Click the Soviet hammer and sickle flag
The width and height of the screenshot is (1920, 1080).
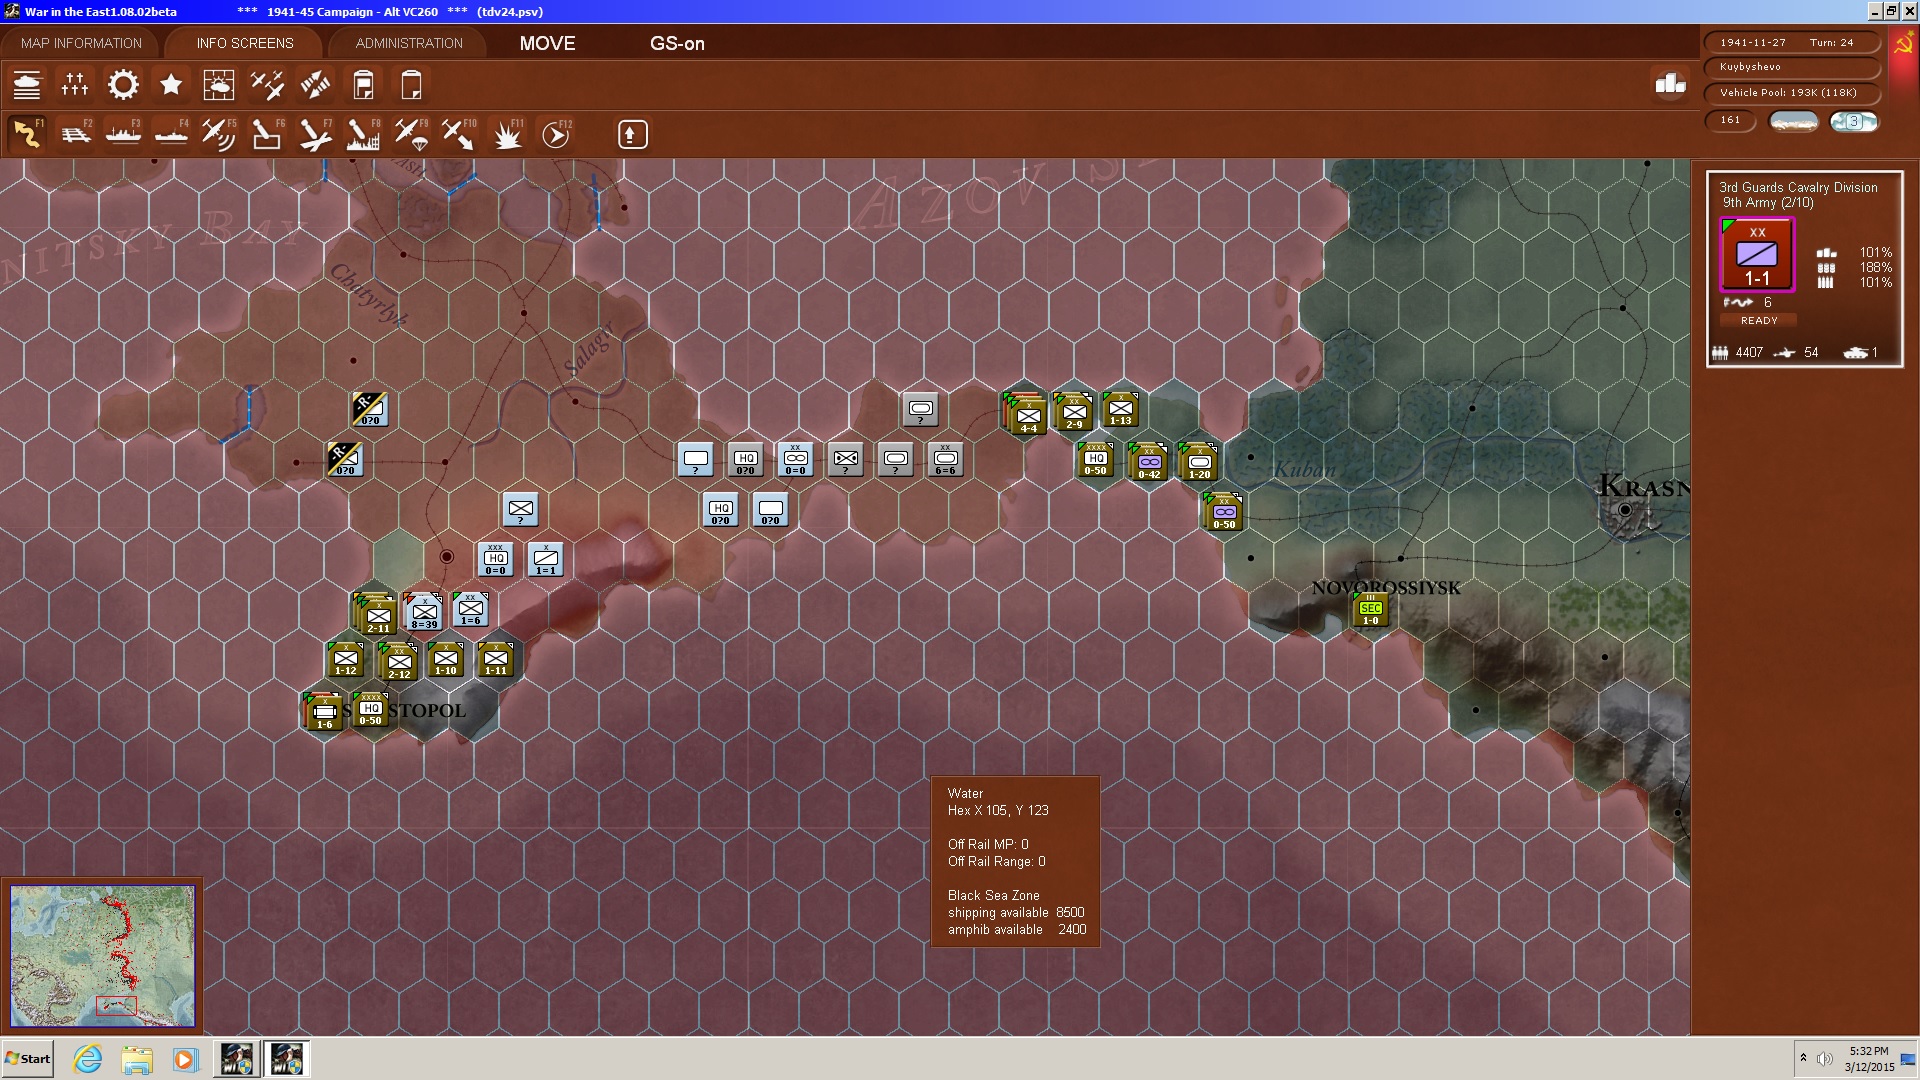click(x=1903, y=45)
